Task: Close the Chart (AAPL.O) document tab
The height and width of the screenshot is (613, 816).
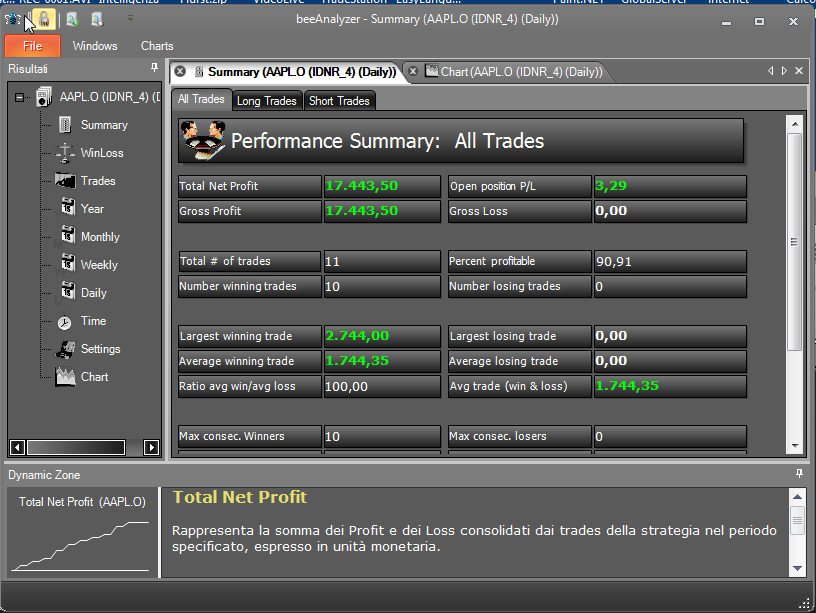Action: click(413, 71)
